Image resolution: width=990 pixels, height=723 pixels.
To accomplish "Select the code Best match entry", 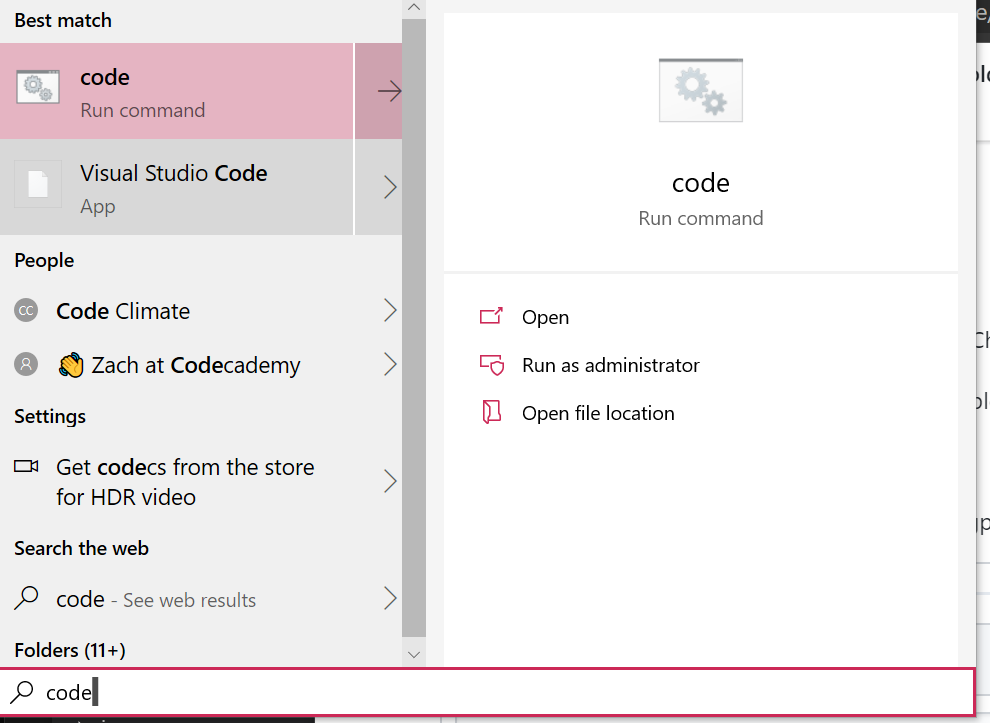I will point(176,90).
